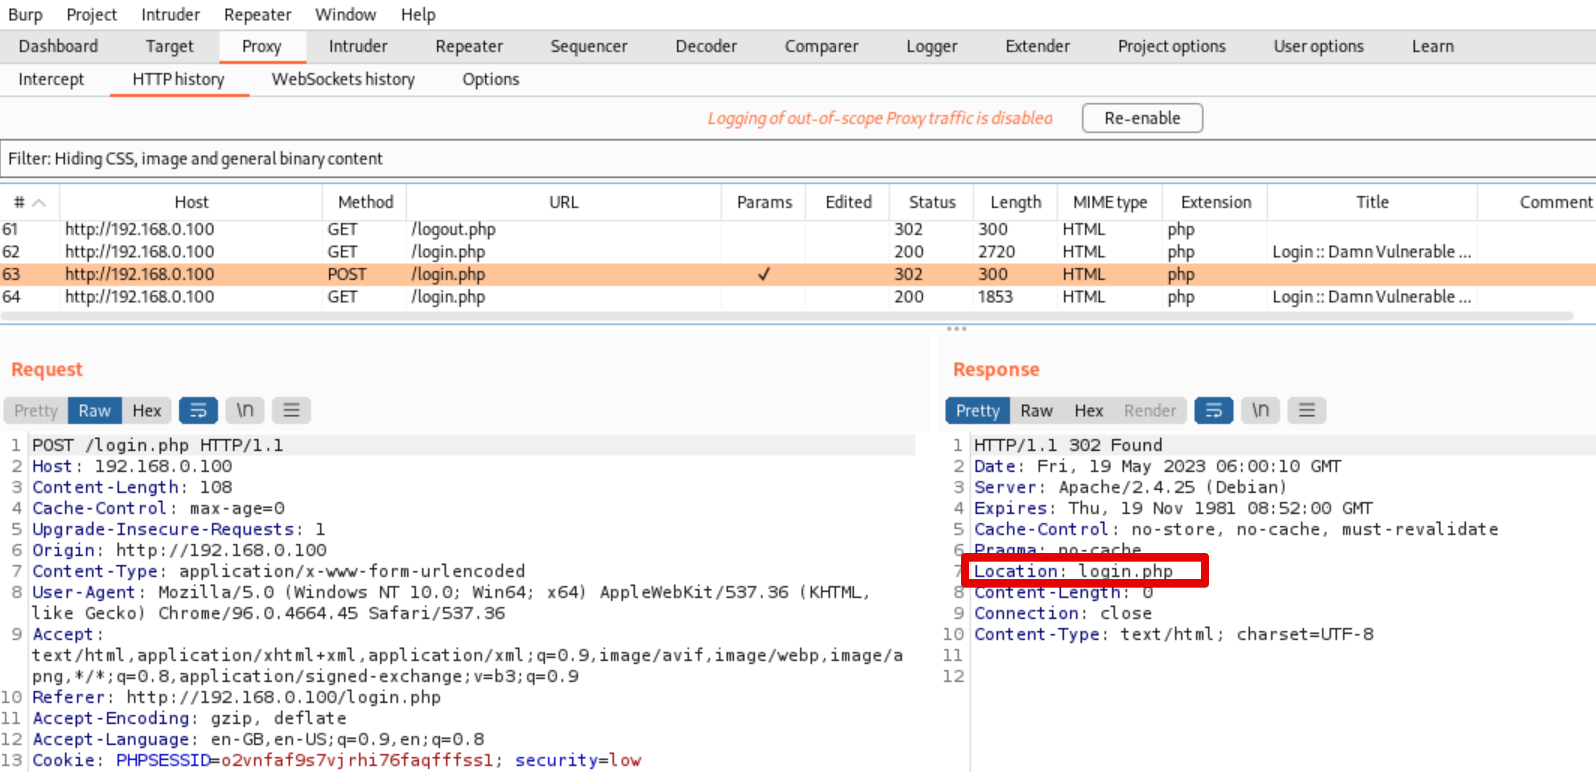Sort table by Length column header
This screenshot has height=772, width=1596.
click(1016, 202)
